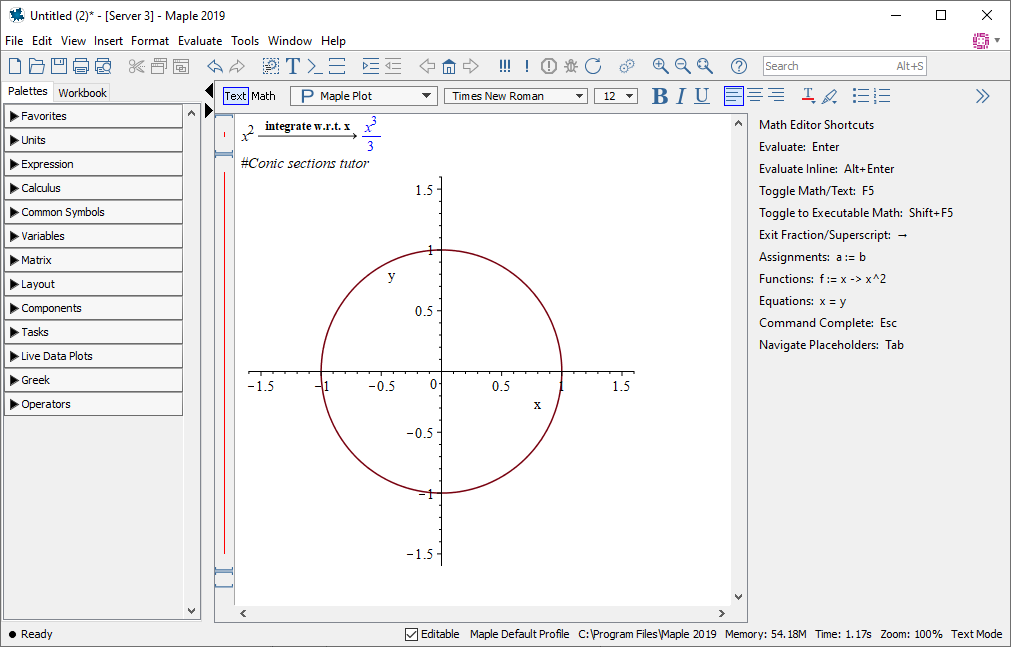Click the undo arrow icon

pos(215,66)
